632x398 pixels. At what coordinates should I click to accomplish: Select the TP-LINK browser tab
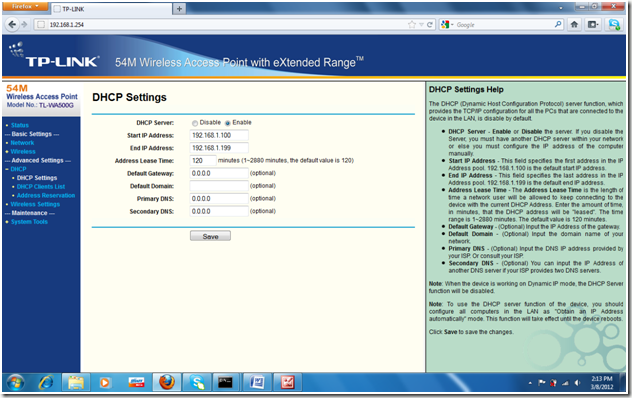click(112, 9)
